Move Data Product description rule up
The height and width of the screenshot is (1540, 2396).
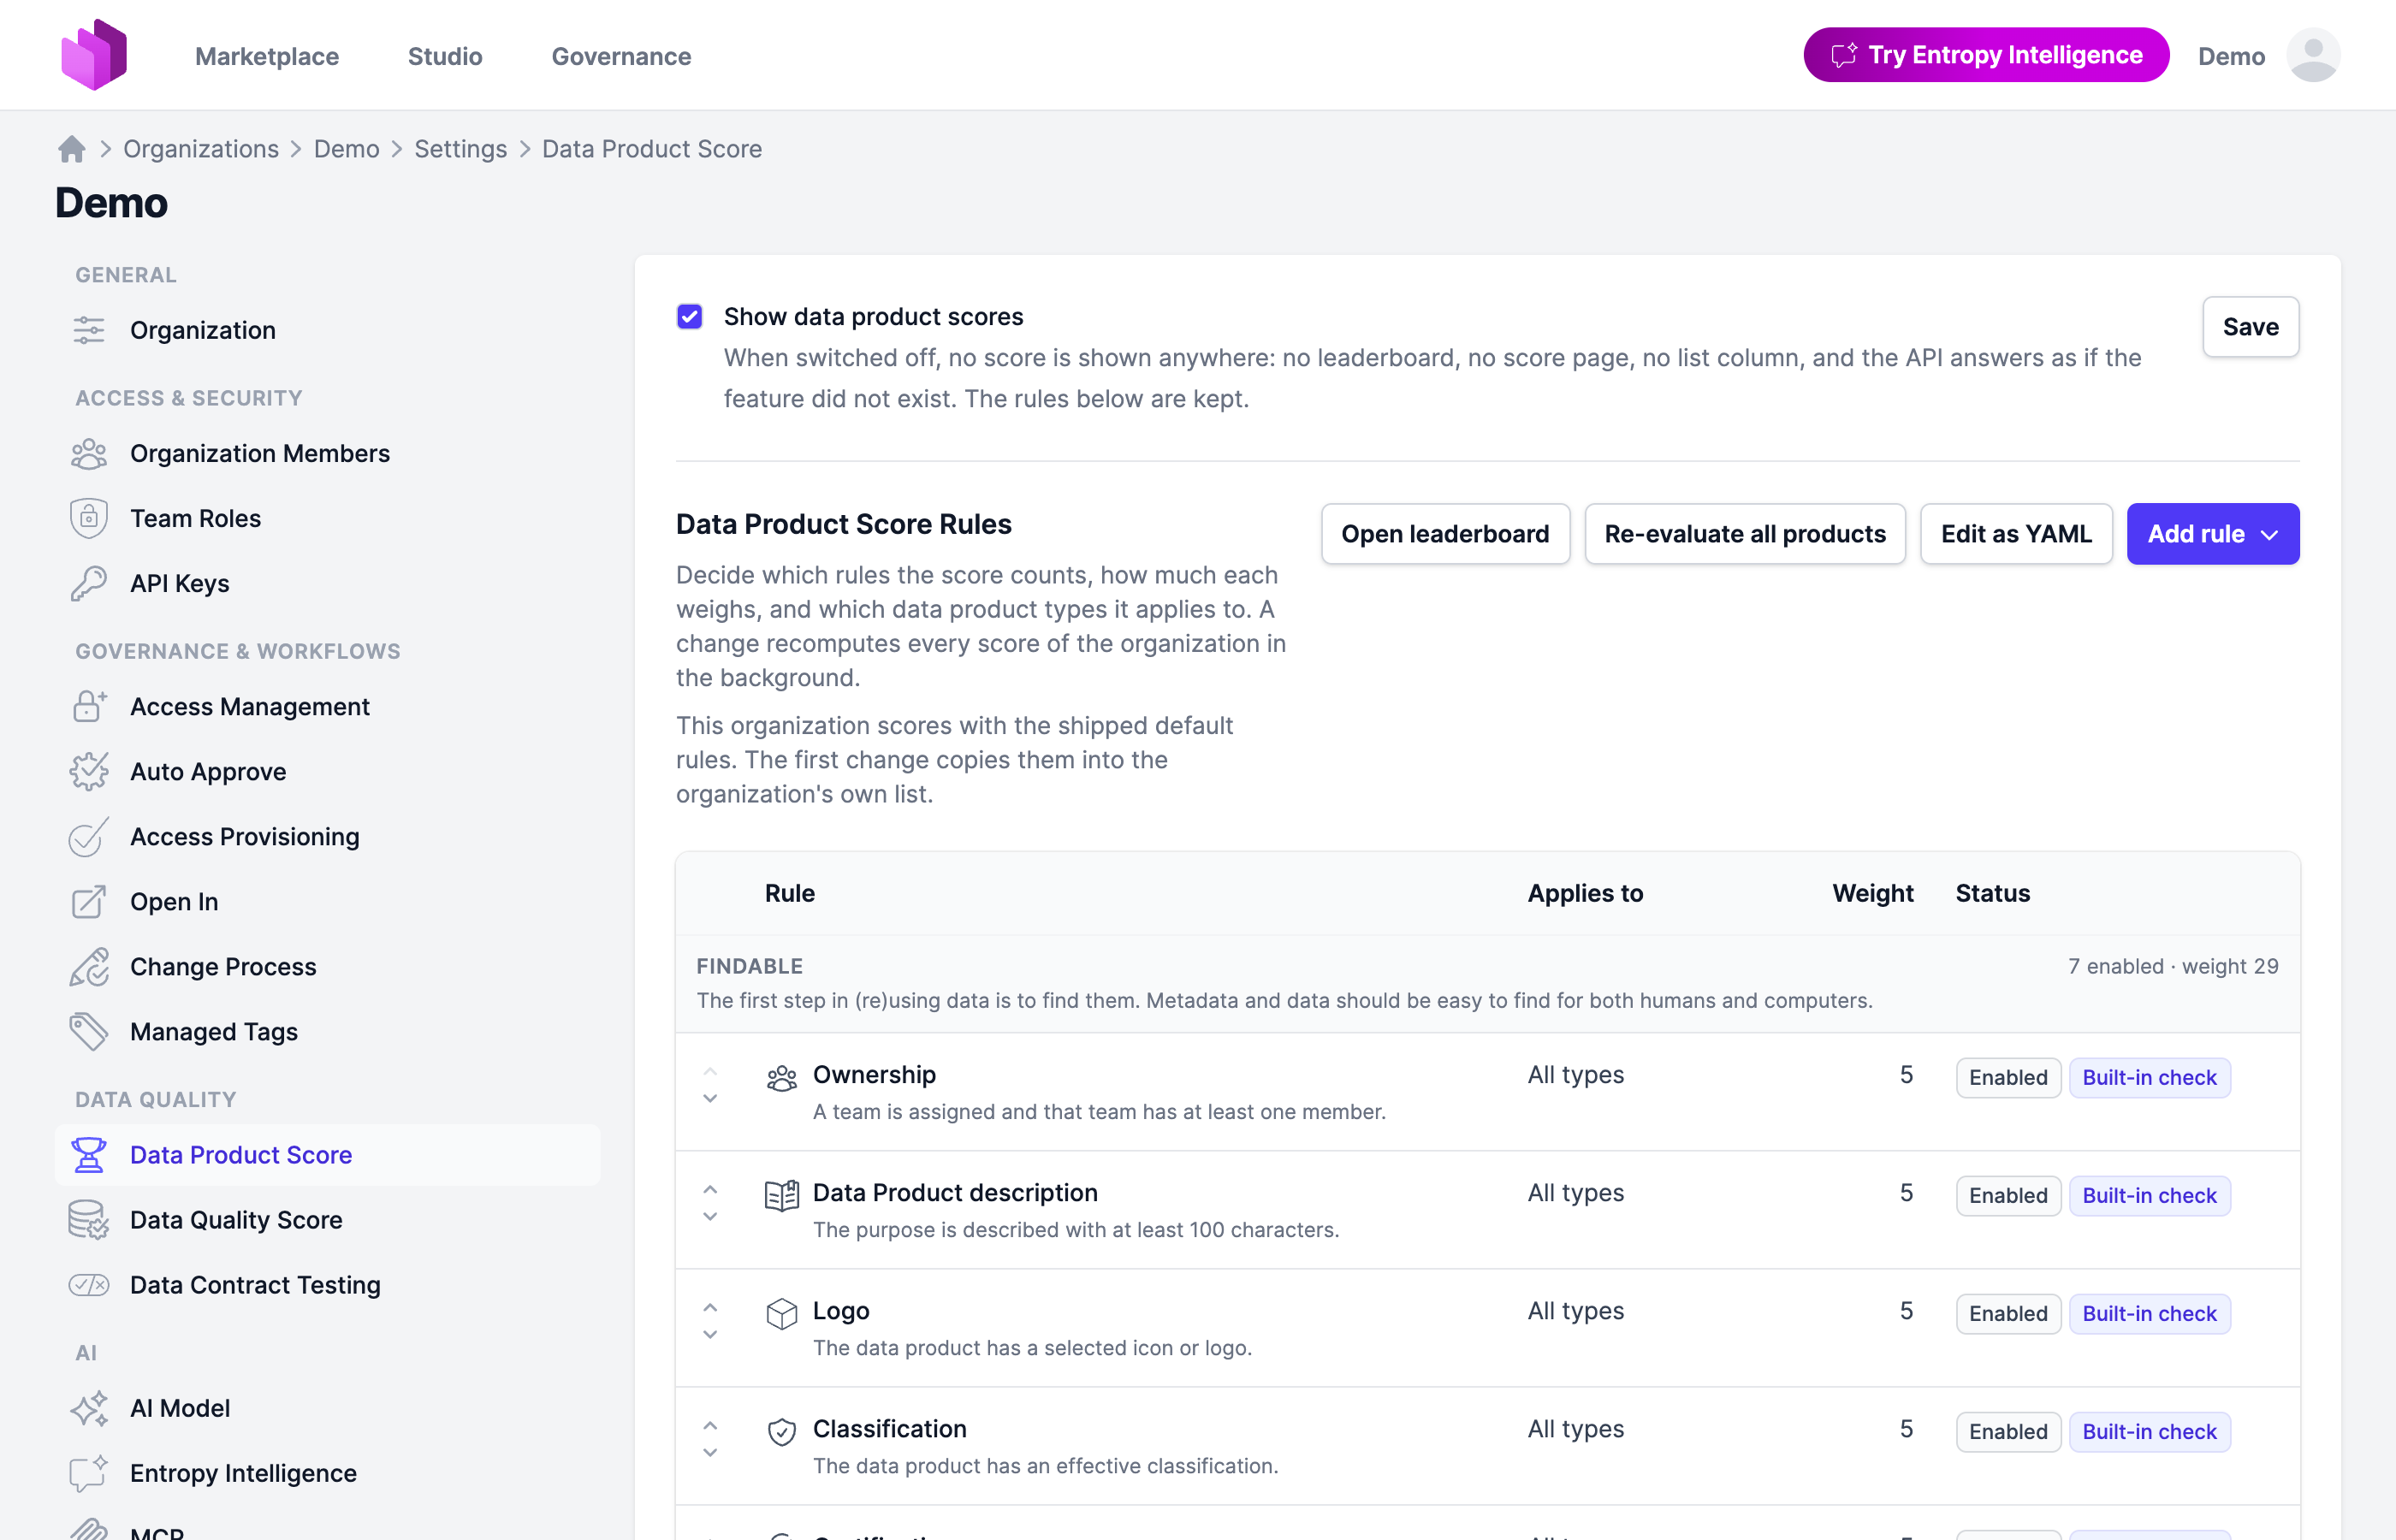[x=710, y=1190]
